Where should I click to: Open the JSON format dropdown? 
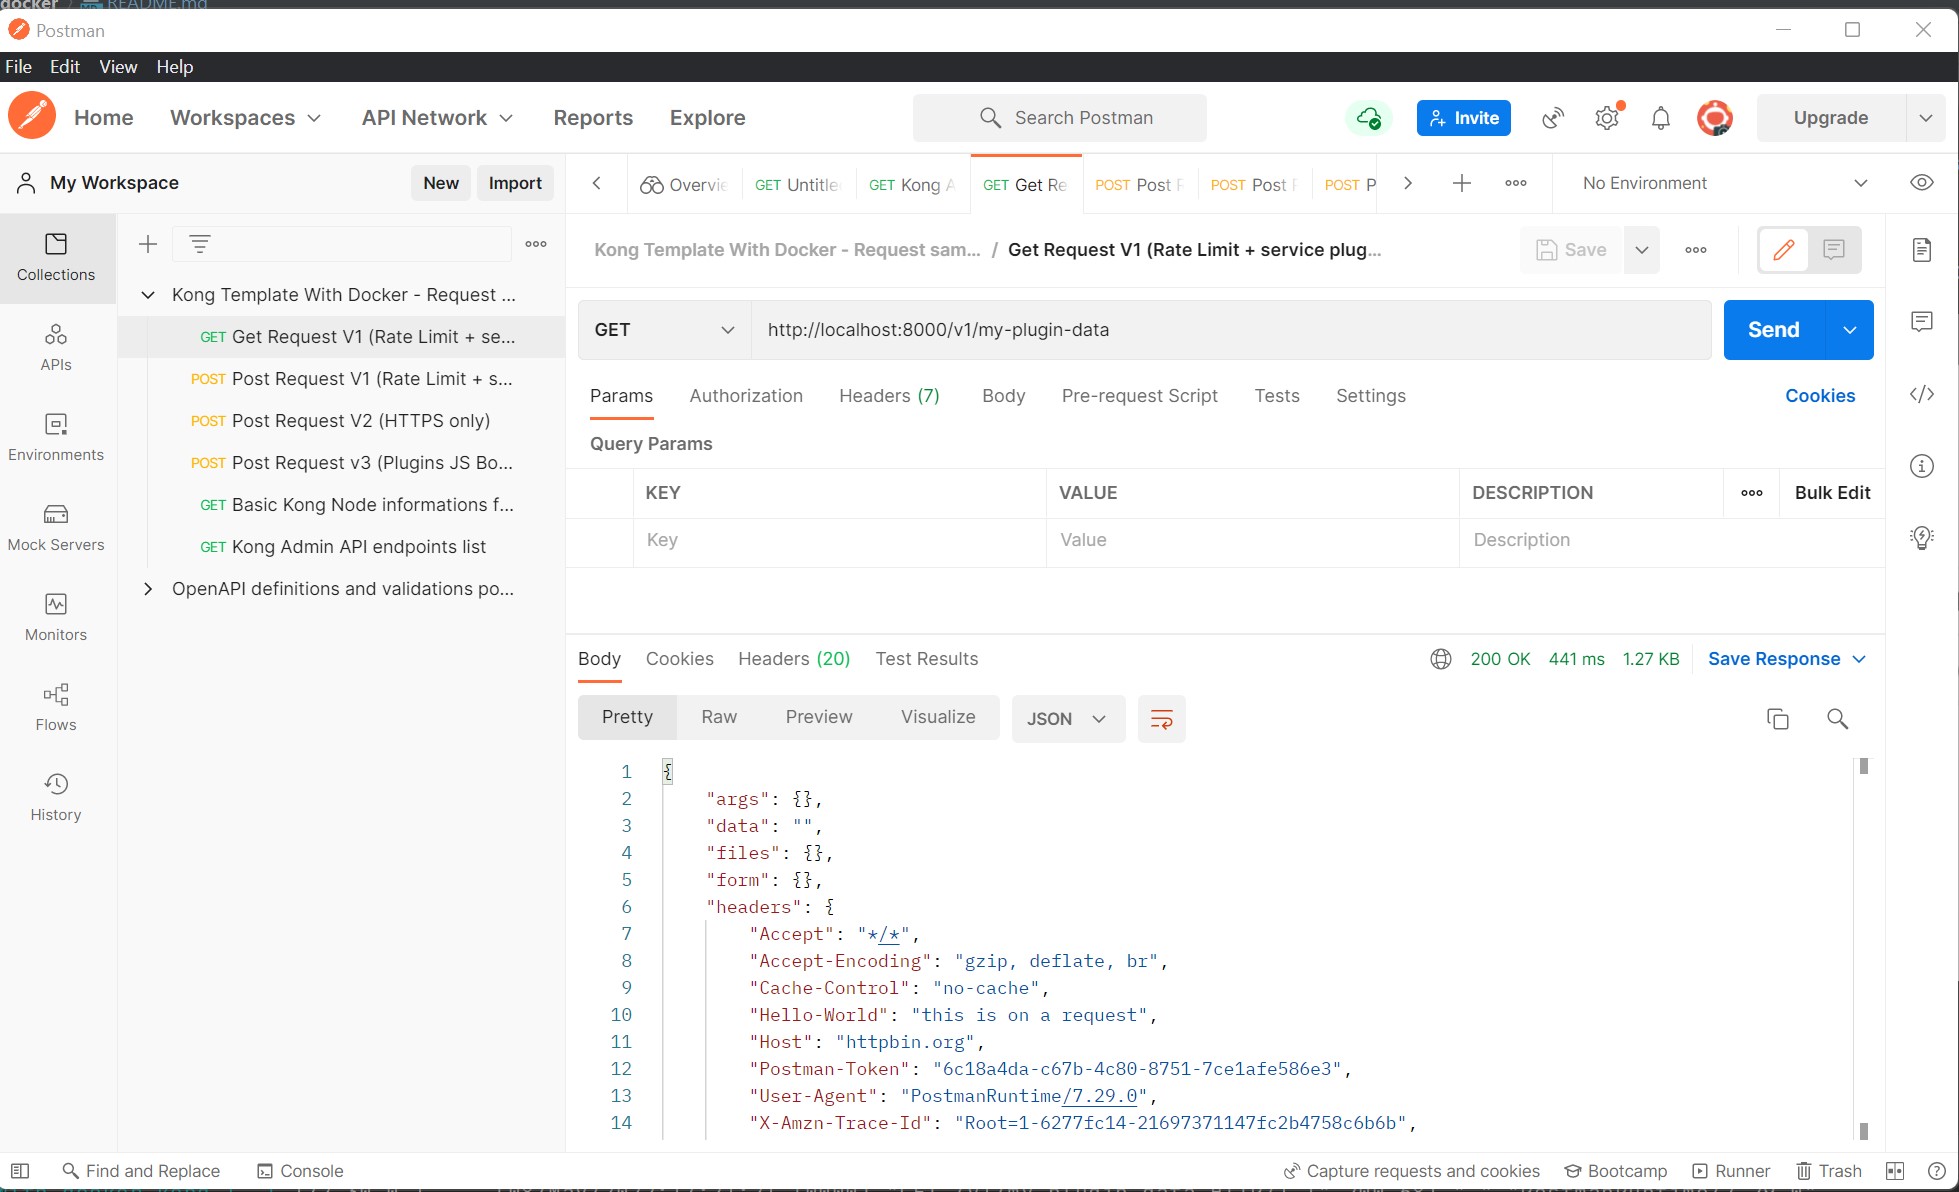(x=1068, y=719)
